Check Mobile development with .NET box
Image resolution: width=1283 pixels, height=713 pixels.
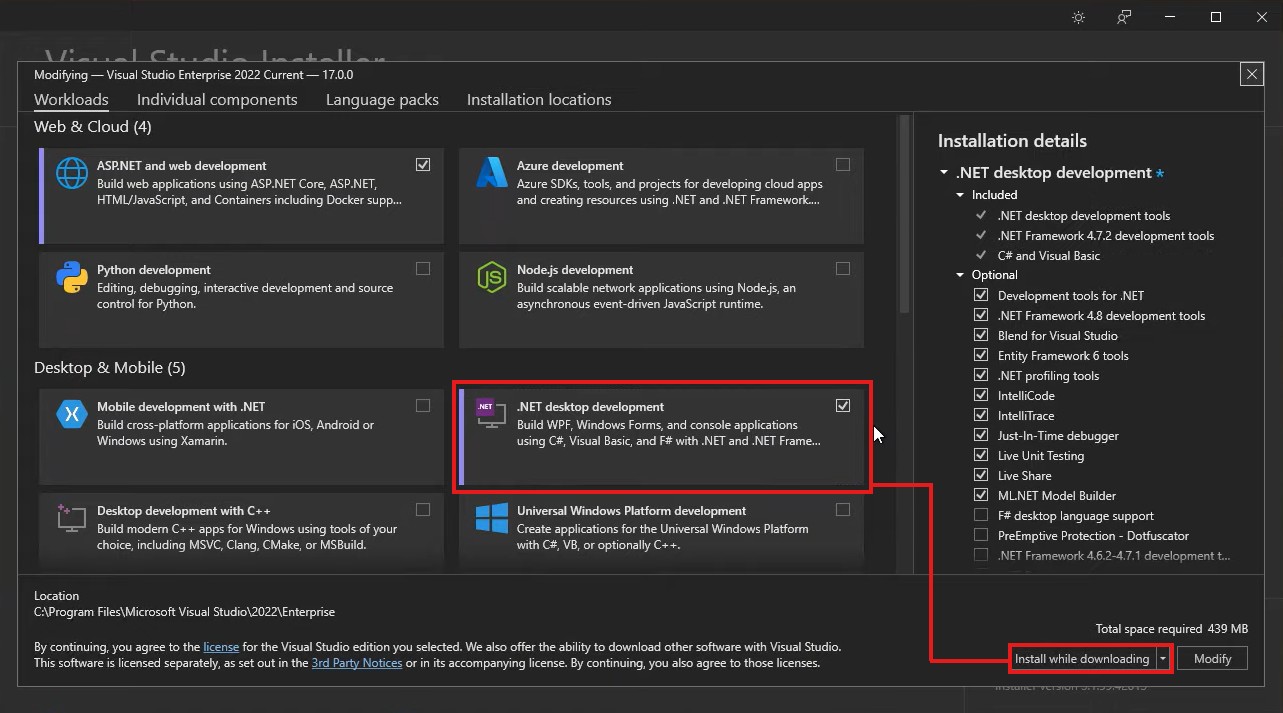pyautogui.click(x=423, y=405)
